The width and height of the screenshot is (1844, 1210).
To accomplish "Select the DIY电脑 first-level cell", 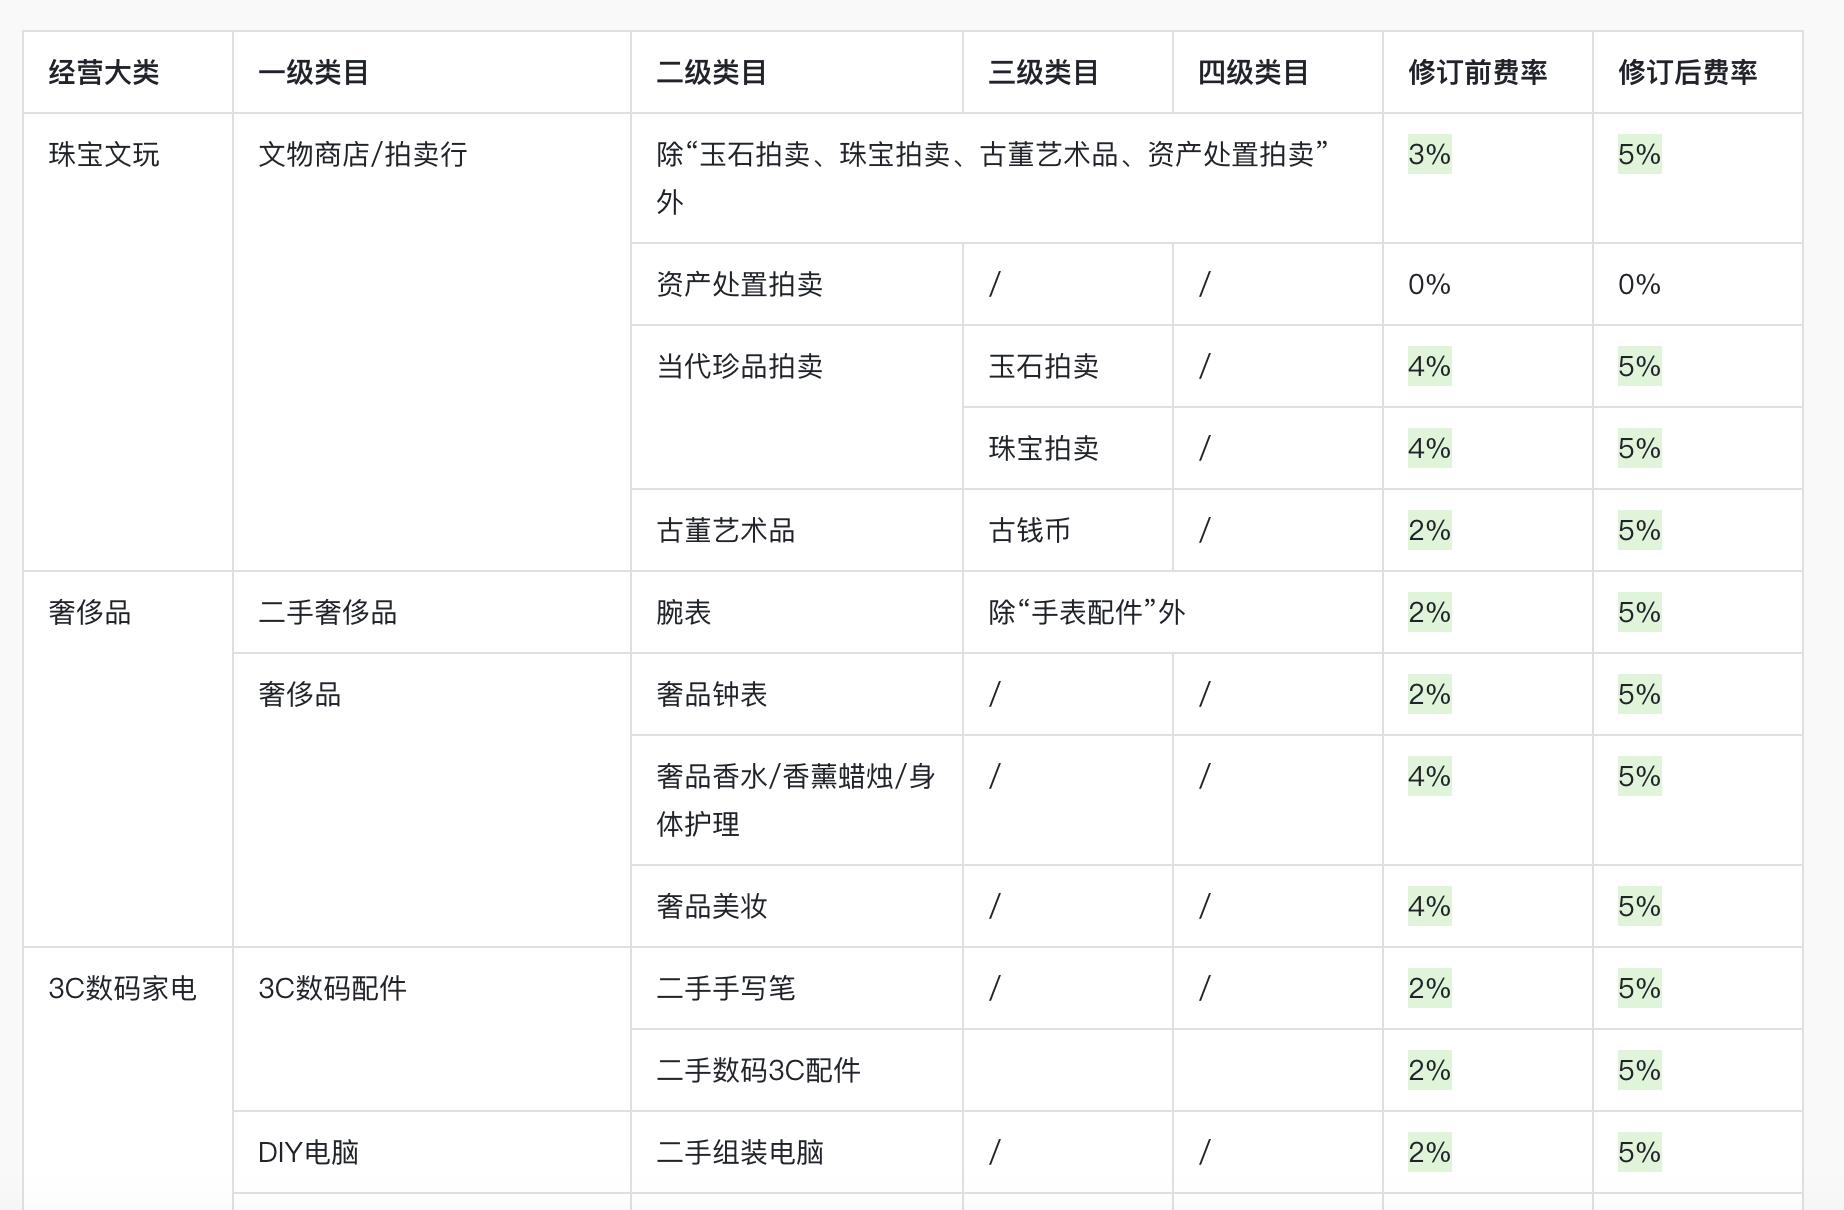I will click(x=308, y=1153).
